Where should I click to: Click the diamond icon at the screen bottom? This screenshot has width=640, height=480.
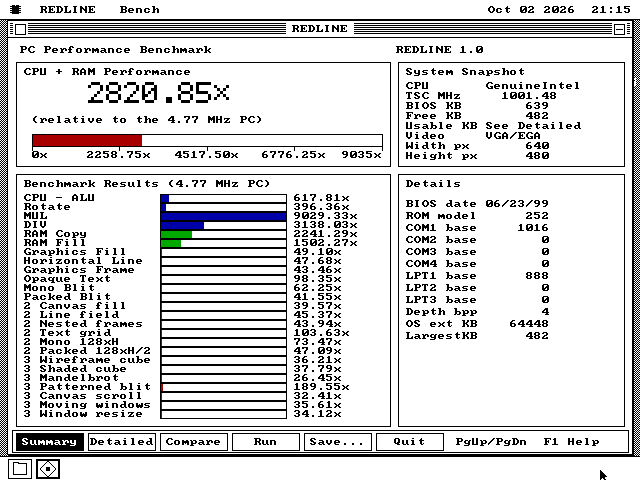[48, 469]
